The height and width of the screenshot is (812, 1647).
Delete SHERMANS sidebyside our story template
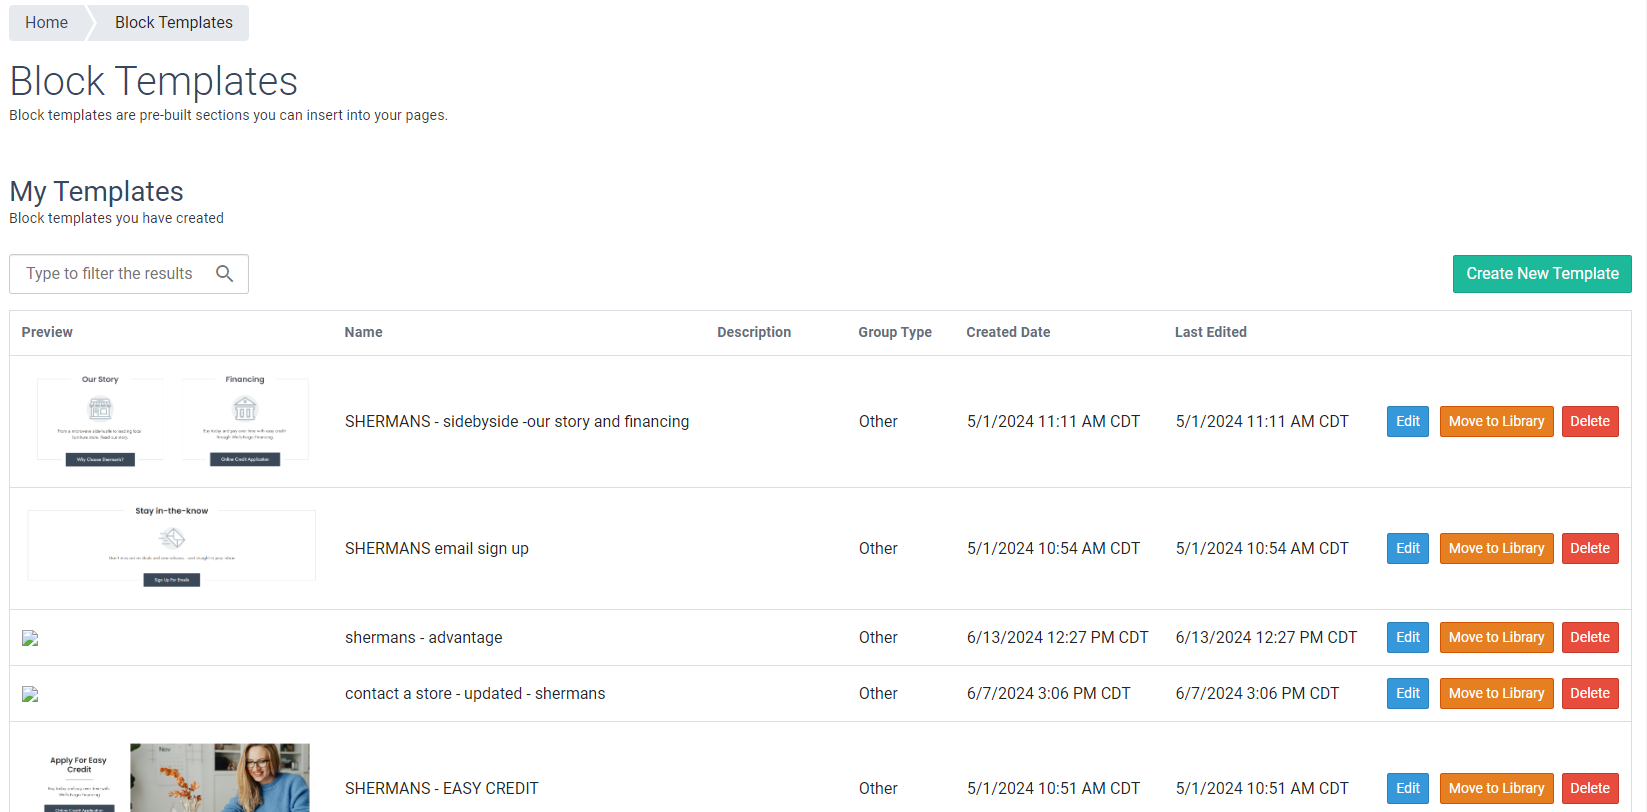pyautogui.click(x=1590, y=421)
